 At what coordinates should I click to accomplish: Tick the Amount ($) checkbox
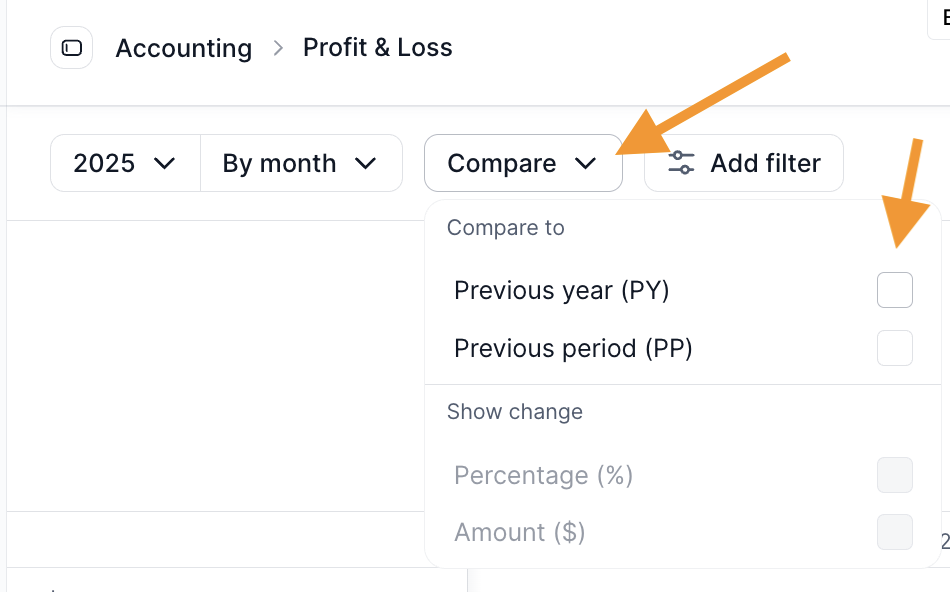[x=894, y=532]
